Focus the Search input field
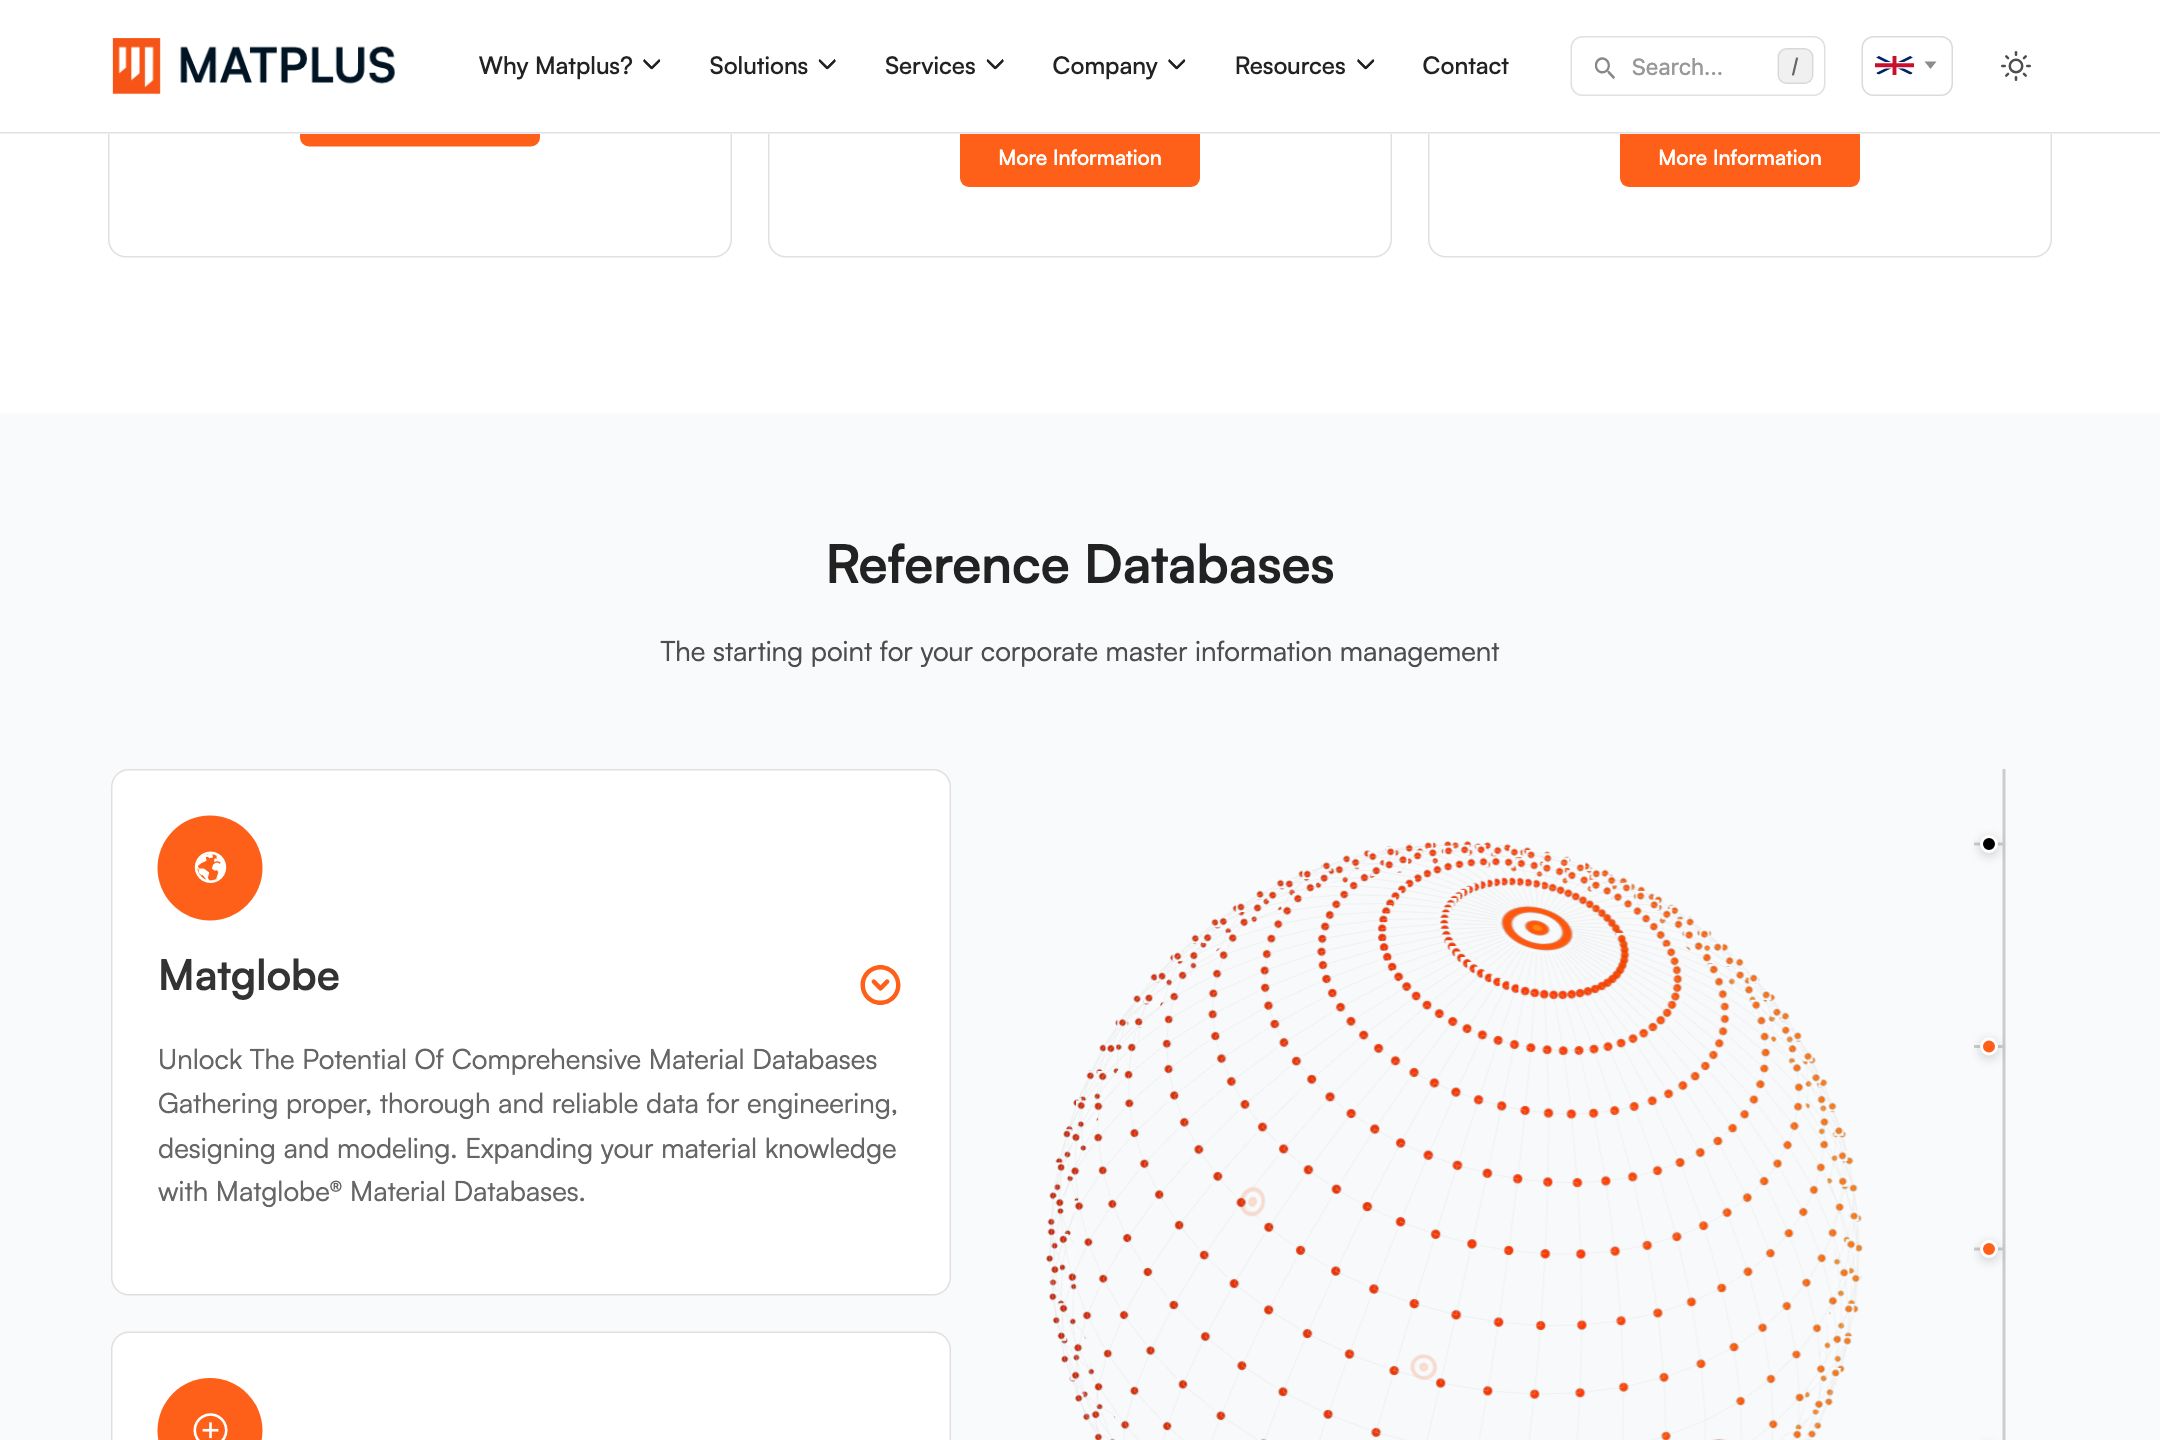 [x=1697, y=66]
